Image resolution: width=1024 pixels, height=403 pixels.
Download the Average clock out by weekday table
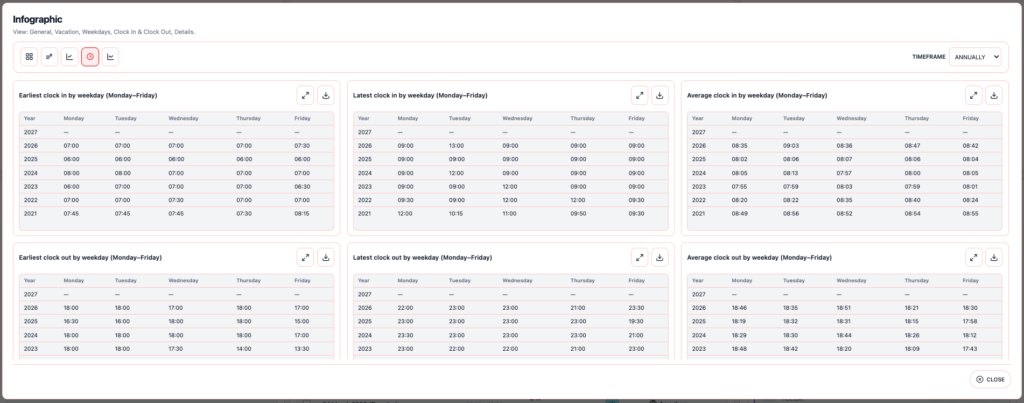pos(994,257)
